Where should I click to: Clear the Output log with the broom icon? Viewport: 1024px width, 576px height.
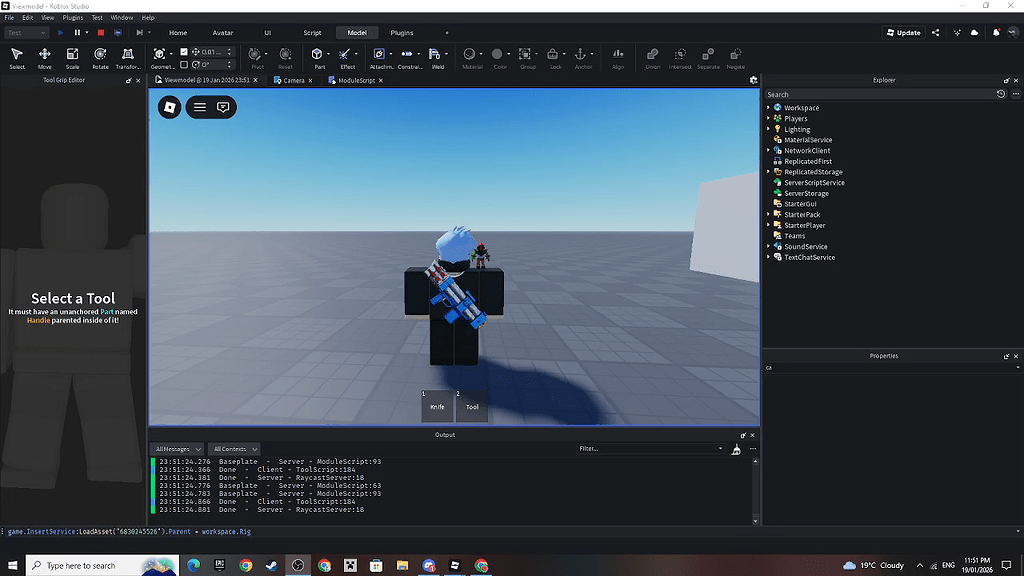click(x=736, y=449)
